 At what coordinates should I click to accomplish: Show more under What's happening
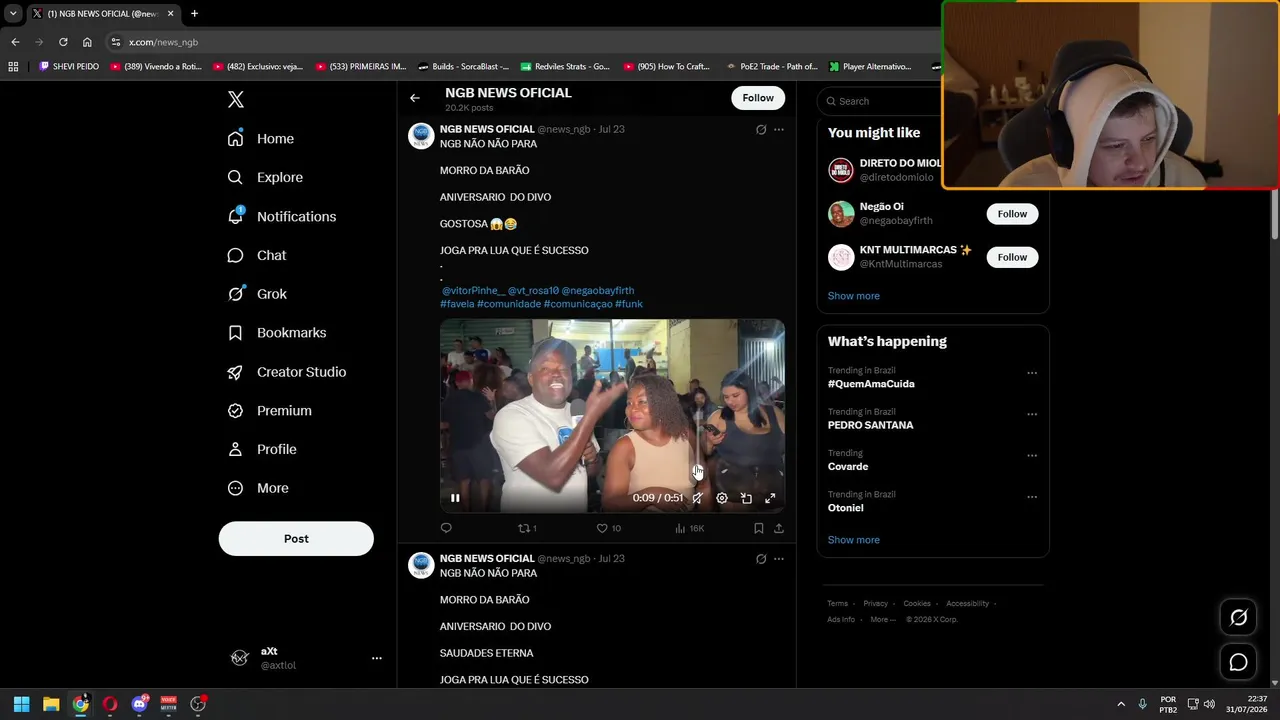(854, 540)
